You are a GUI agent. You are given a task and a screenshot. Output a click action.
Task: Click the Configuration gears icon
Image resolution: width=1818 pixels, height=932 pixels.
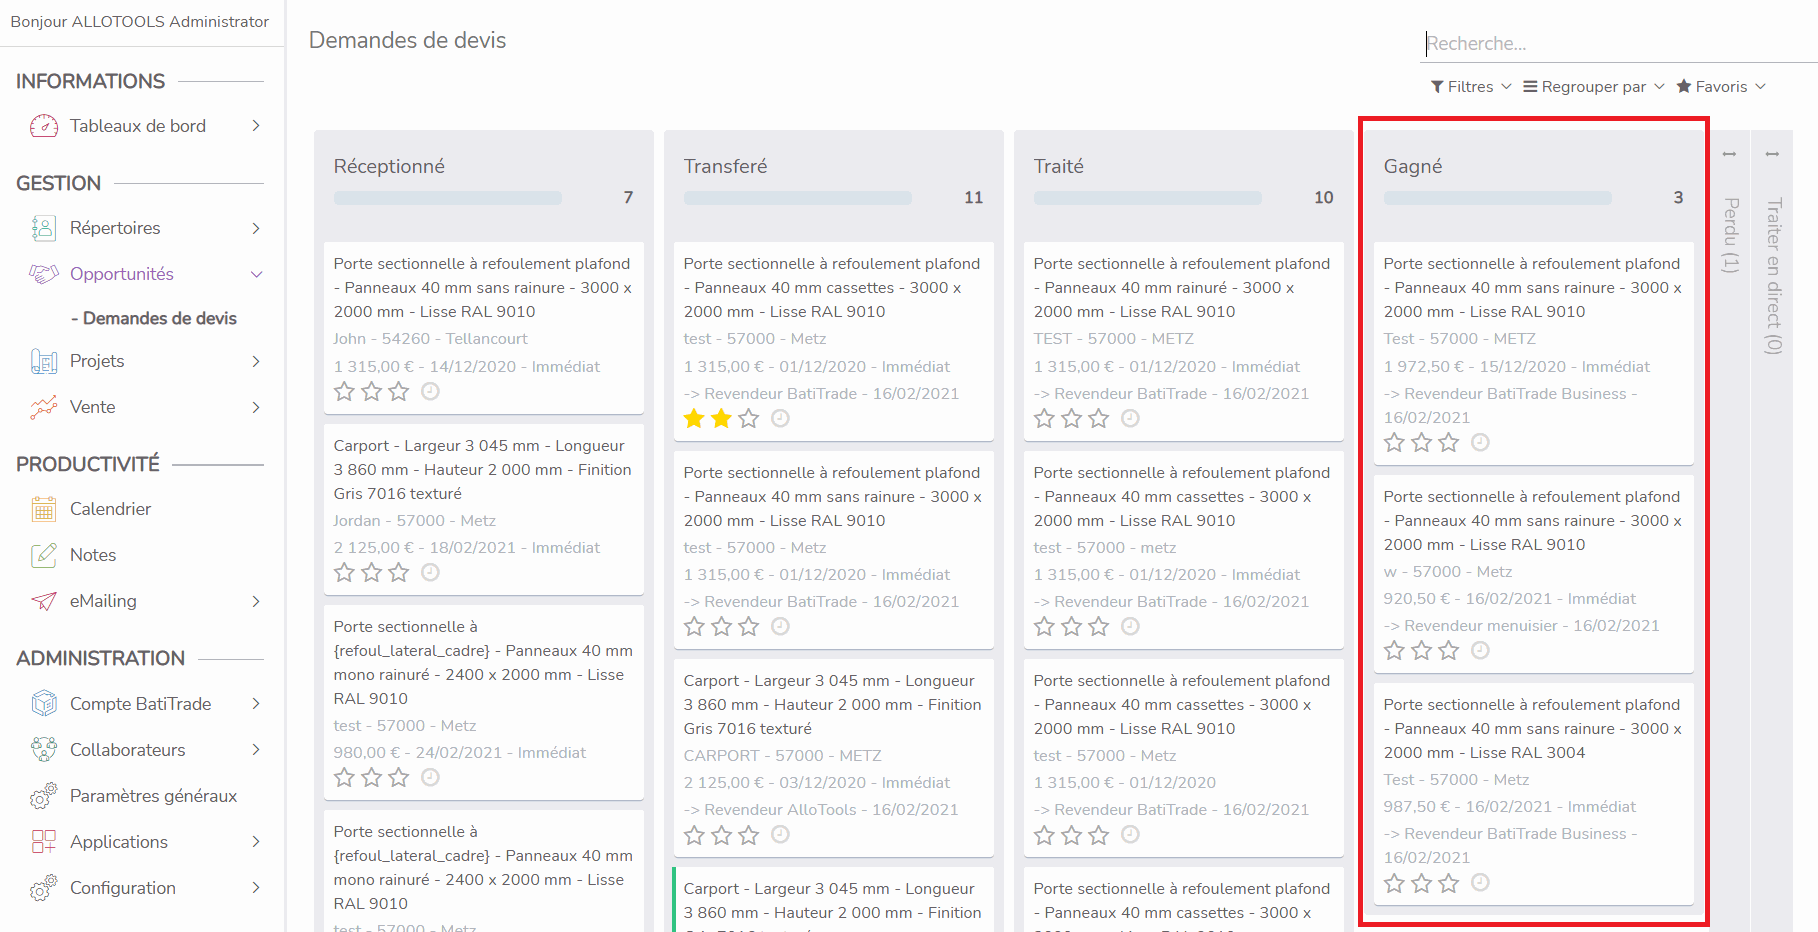click(44, 888)
